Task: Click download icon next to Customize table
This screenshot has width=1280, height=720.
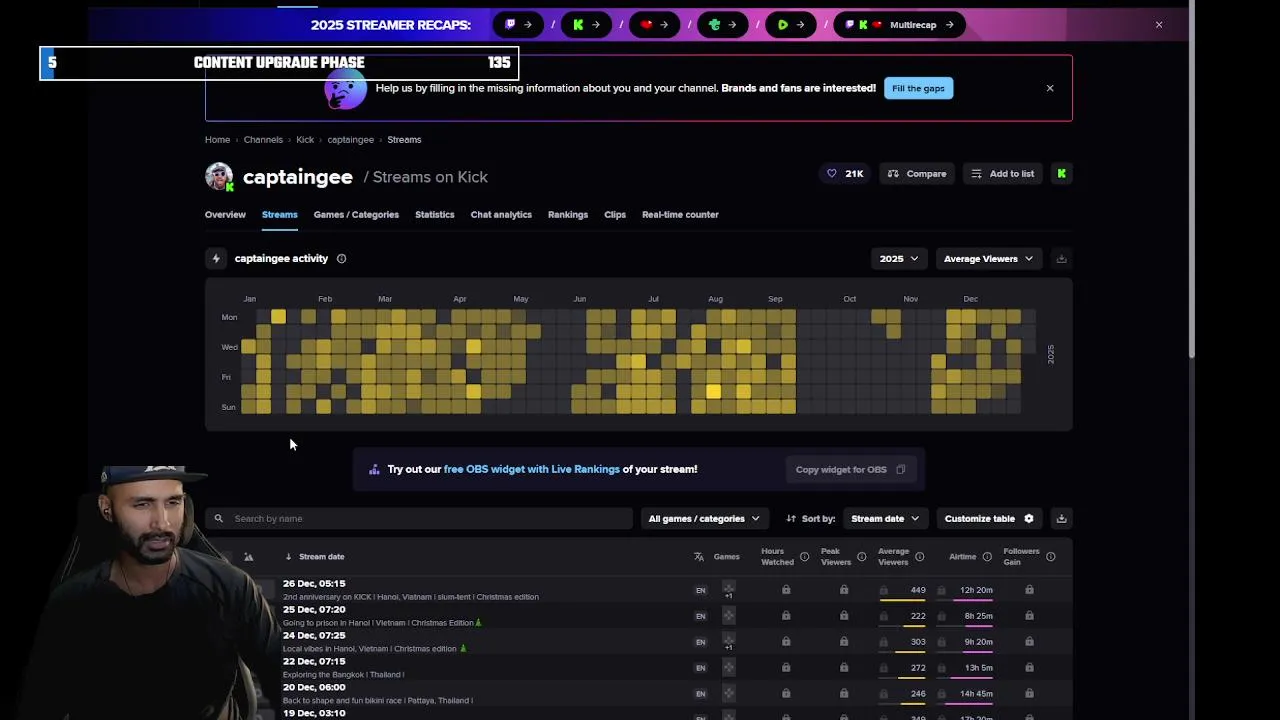Action: tap(1061, 519)
